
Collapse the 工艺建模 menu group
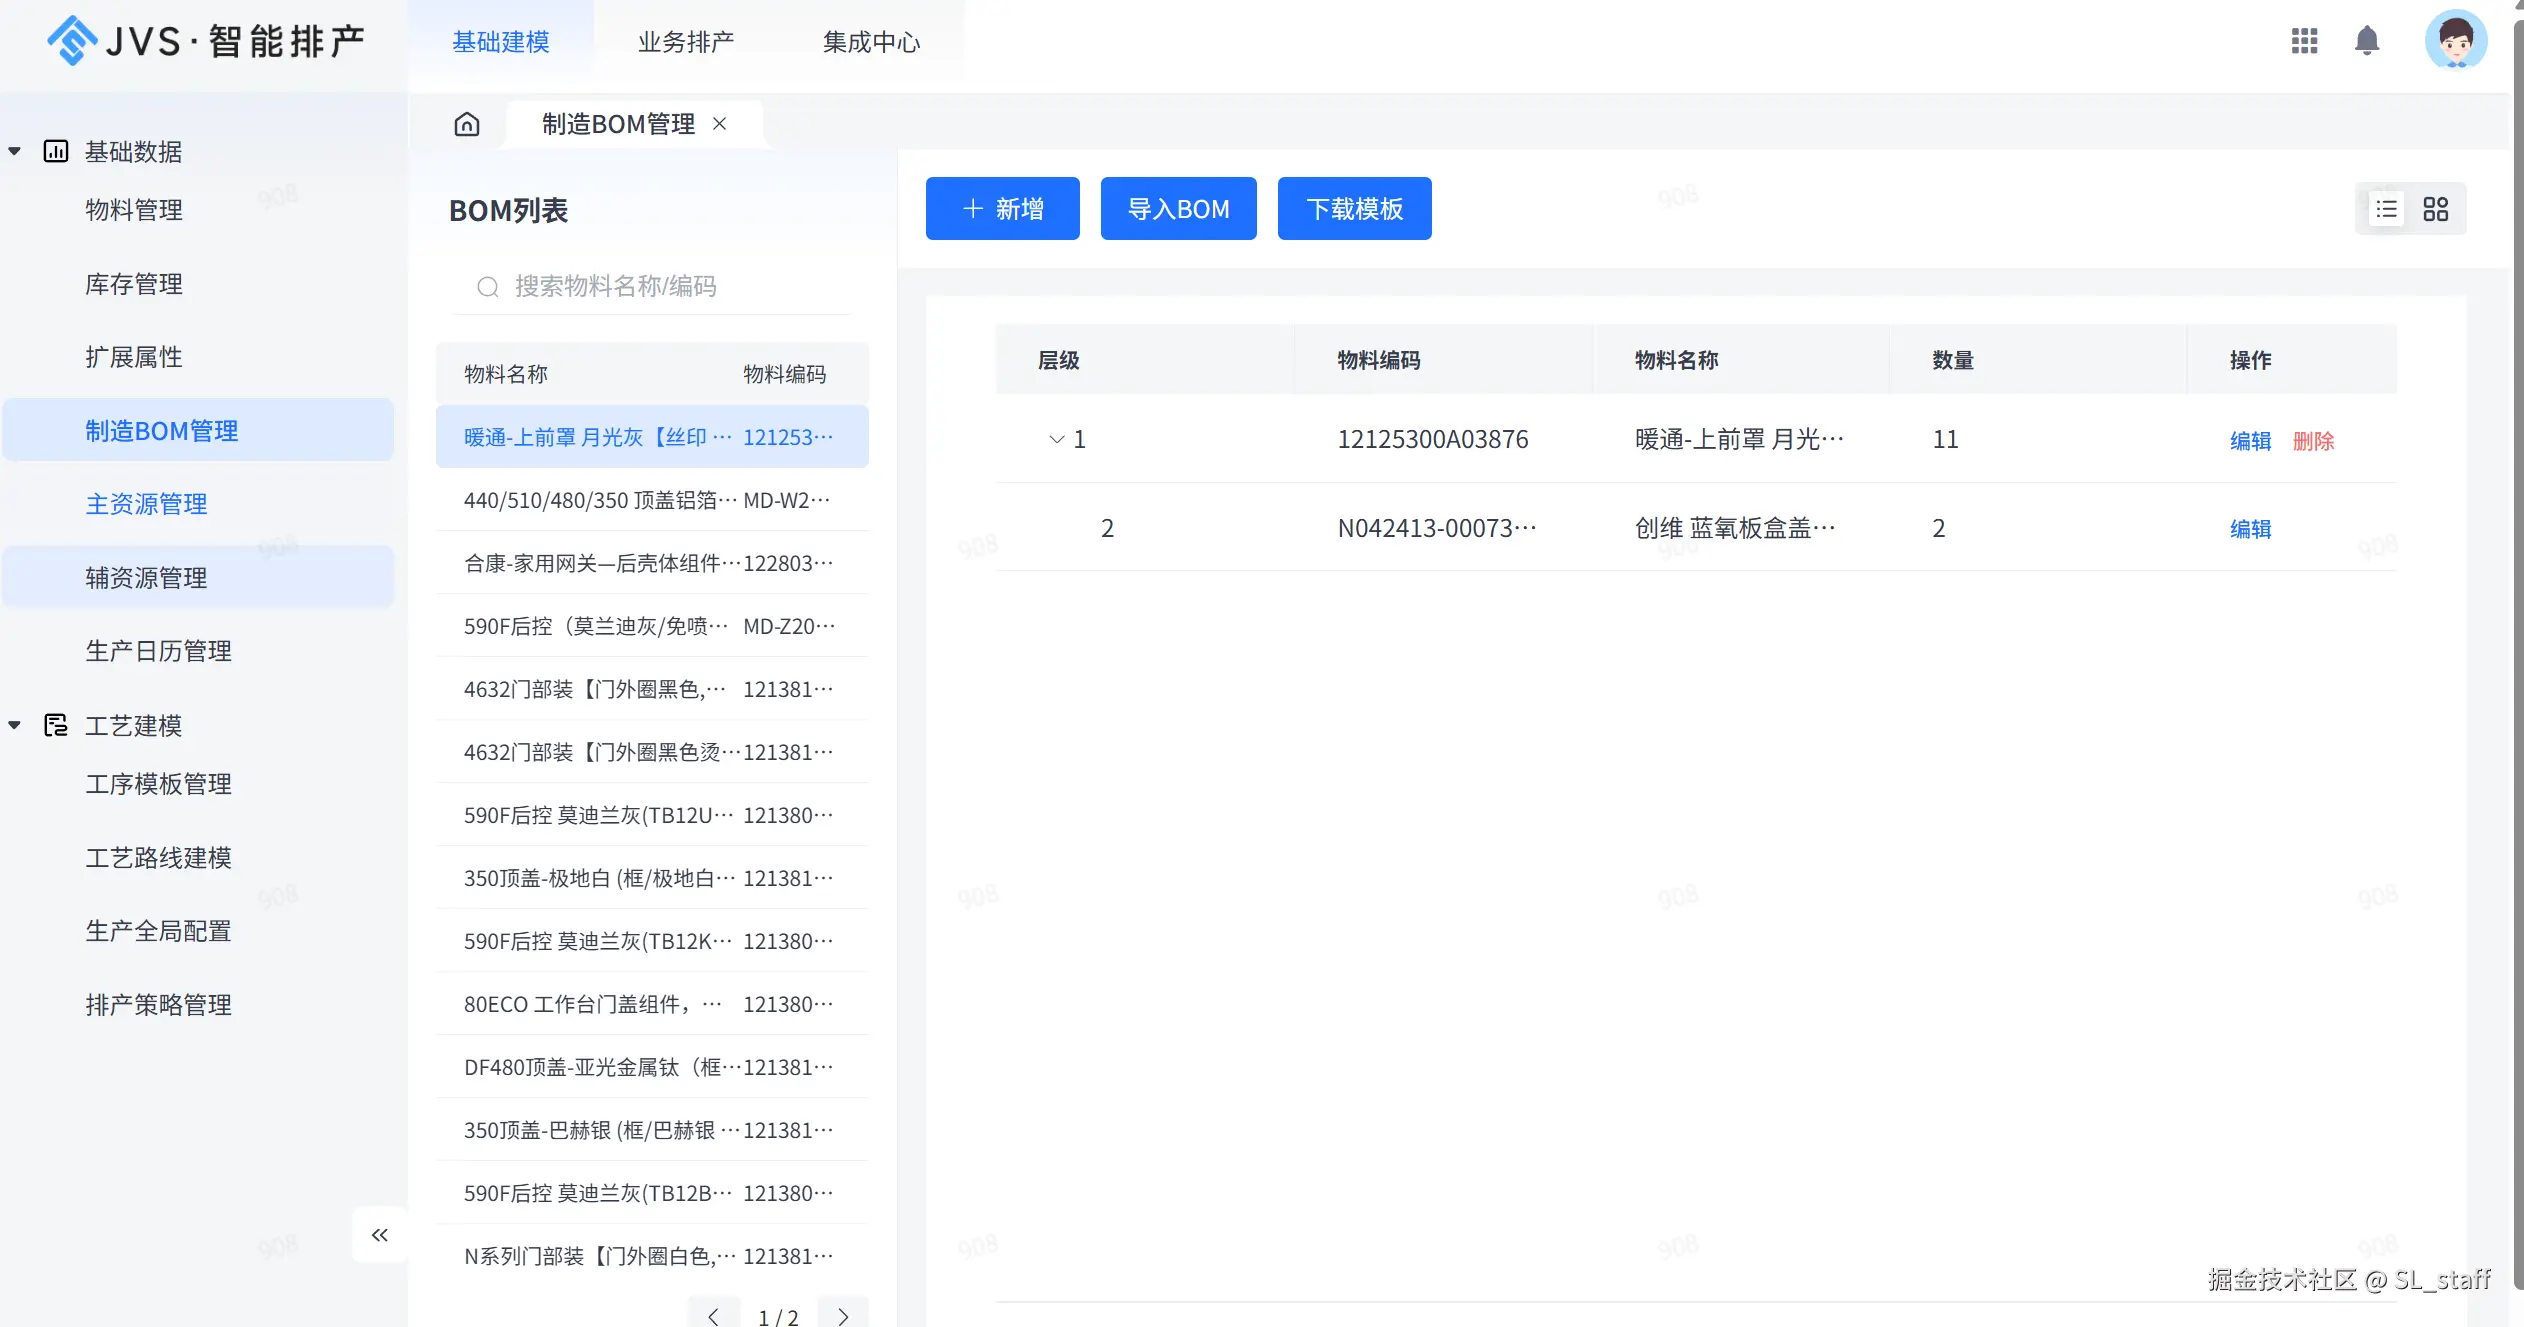click(x=15, y=725)
